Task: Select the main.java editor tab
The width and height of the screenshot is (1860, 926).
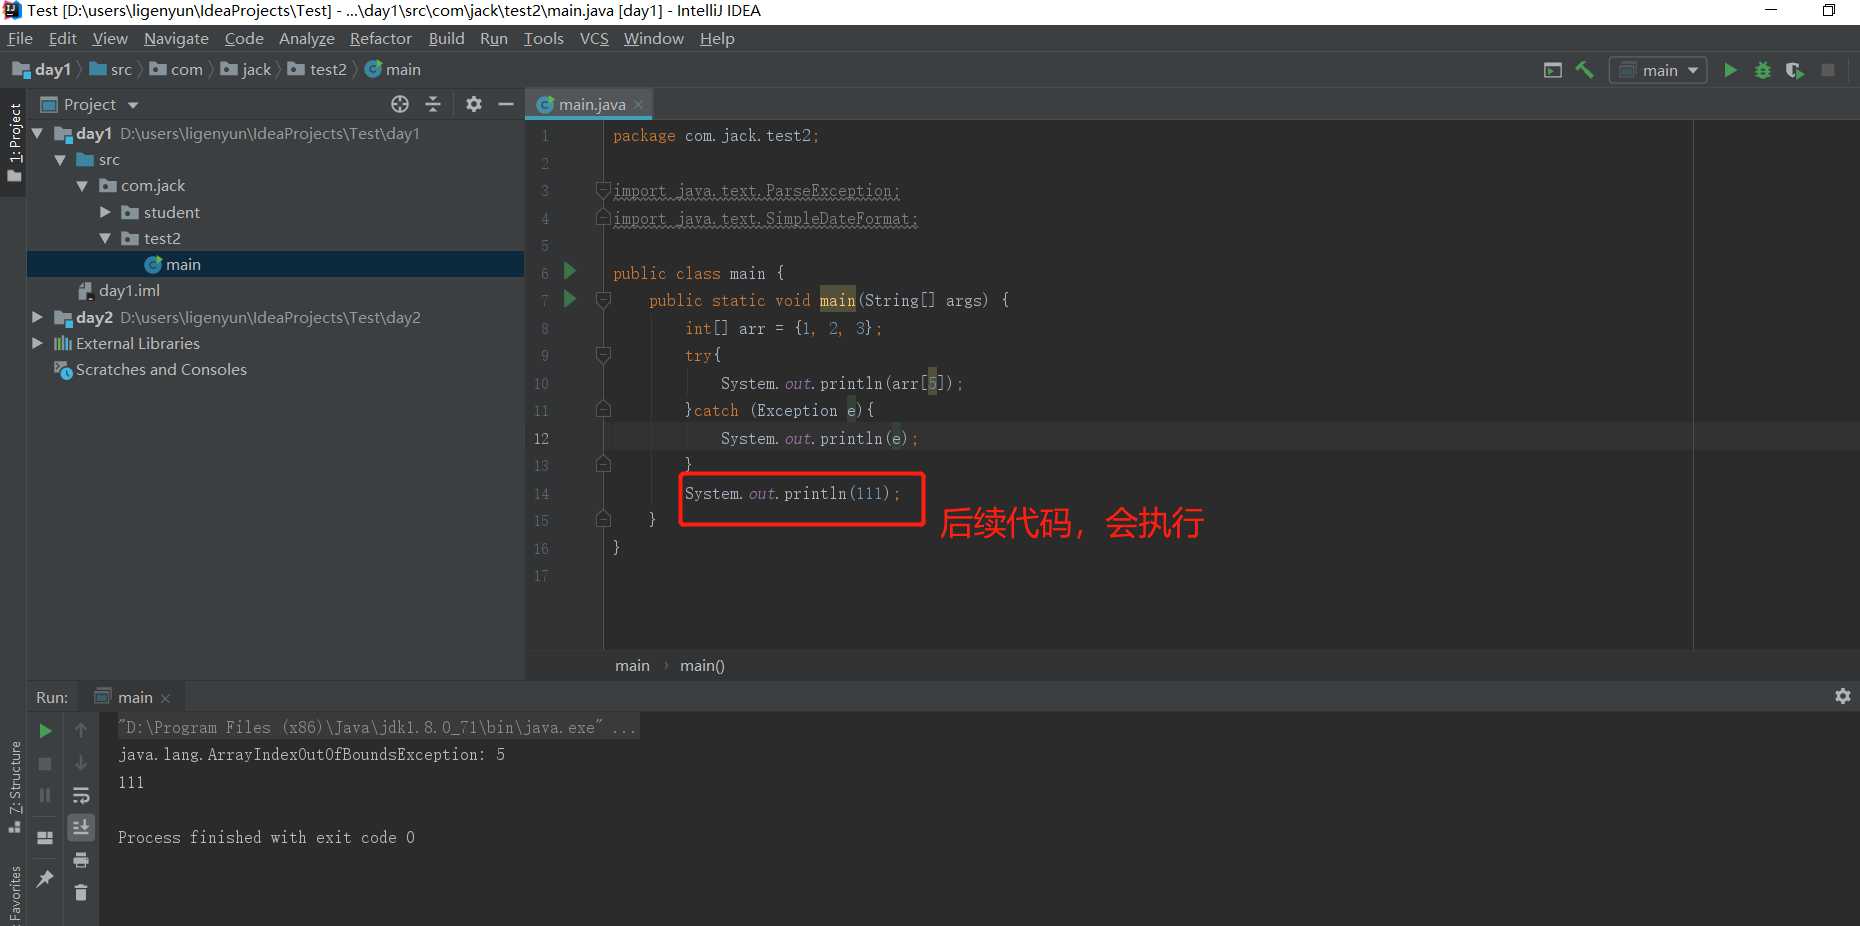Action: click(x=591, y=104)
